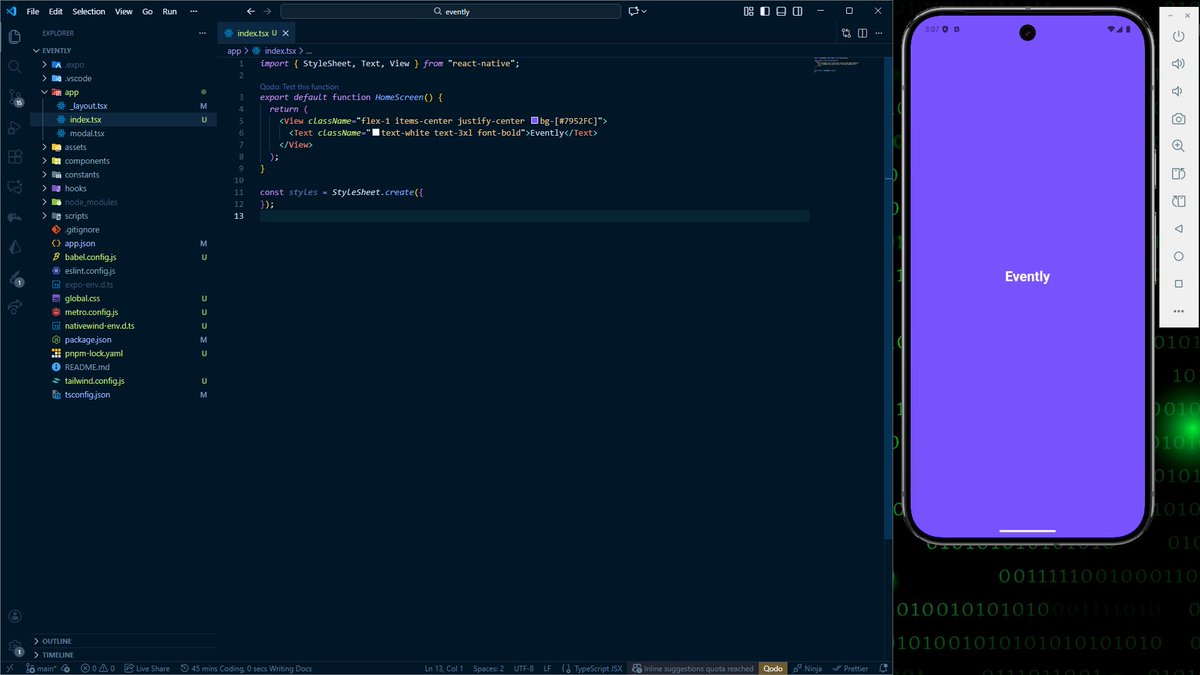The image size is (1200, 675).
Task: Click the Go Back arrow in title bar
Action: coord(249,11)
